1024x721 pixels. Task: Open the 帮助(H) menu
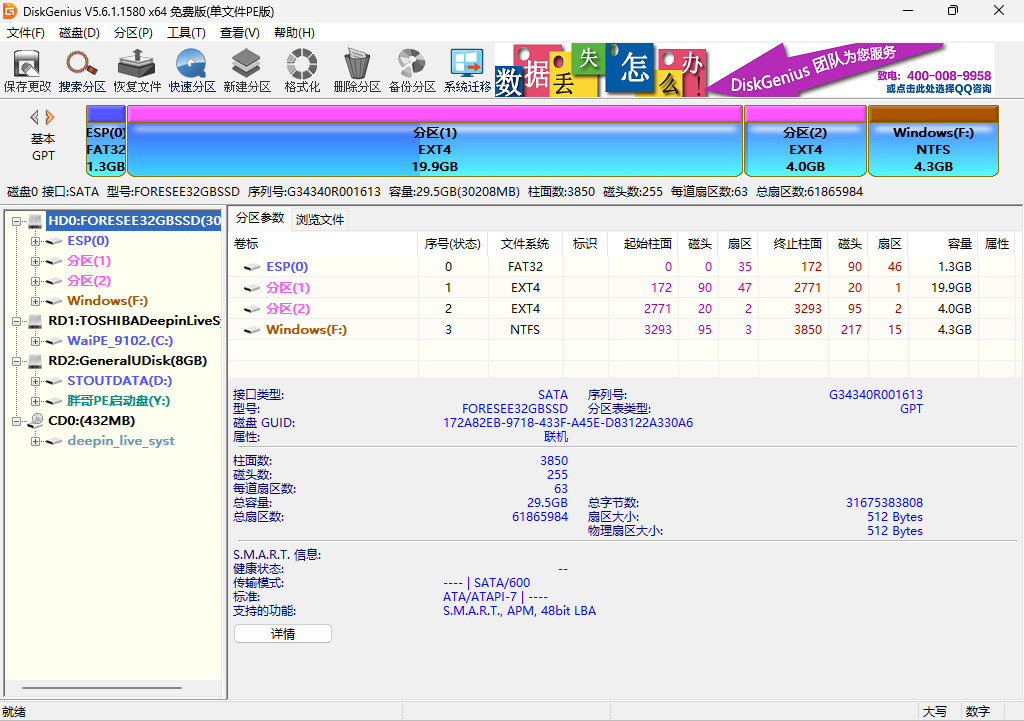point(294,33)
